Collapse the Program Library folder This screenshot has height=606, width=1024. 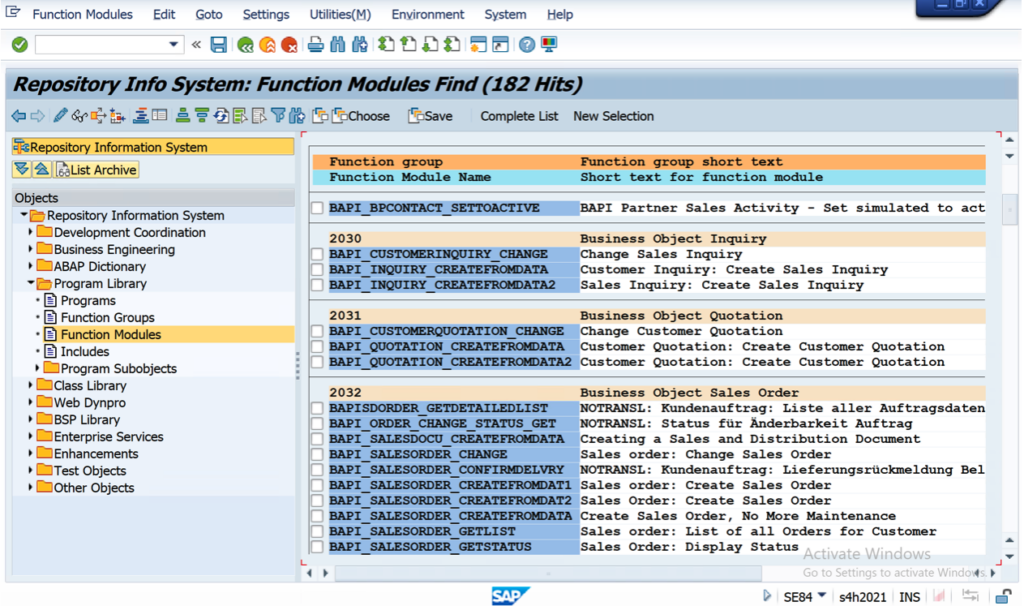point(30,283)
